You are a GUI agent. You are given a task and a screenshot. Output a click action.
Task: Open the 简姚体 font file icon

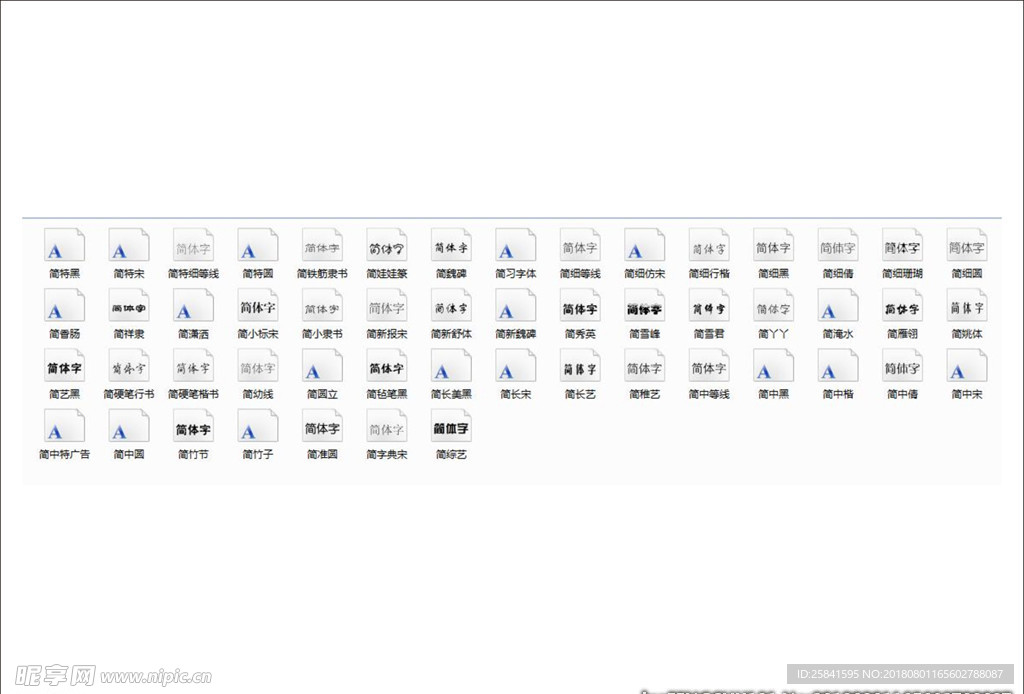pyautogui.click(x=966, y=306)
